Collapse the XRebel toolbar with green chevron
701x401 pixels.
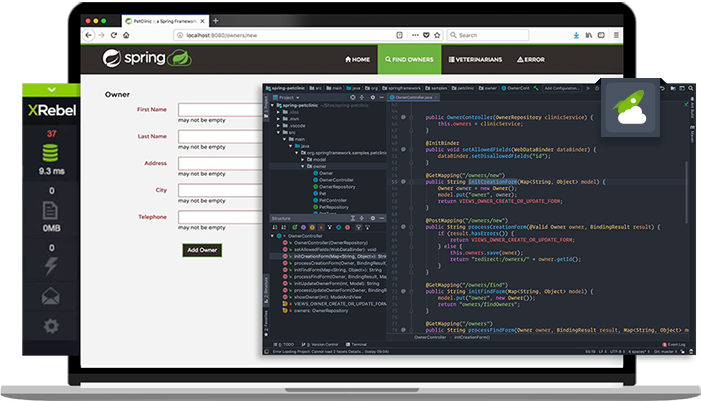coord(51,90)
